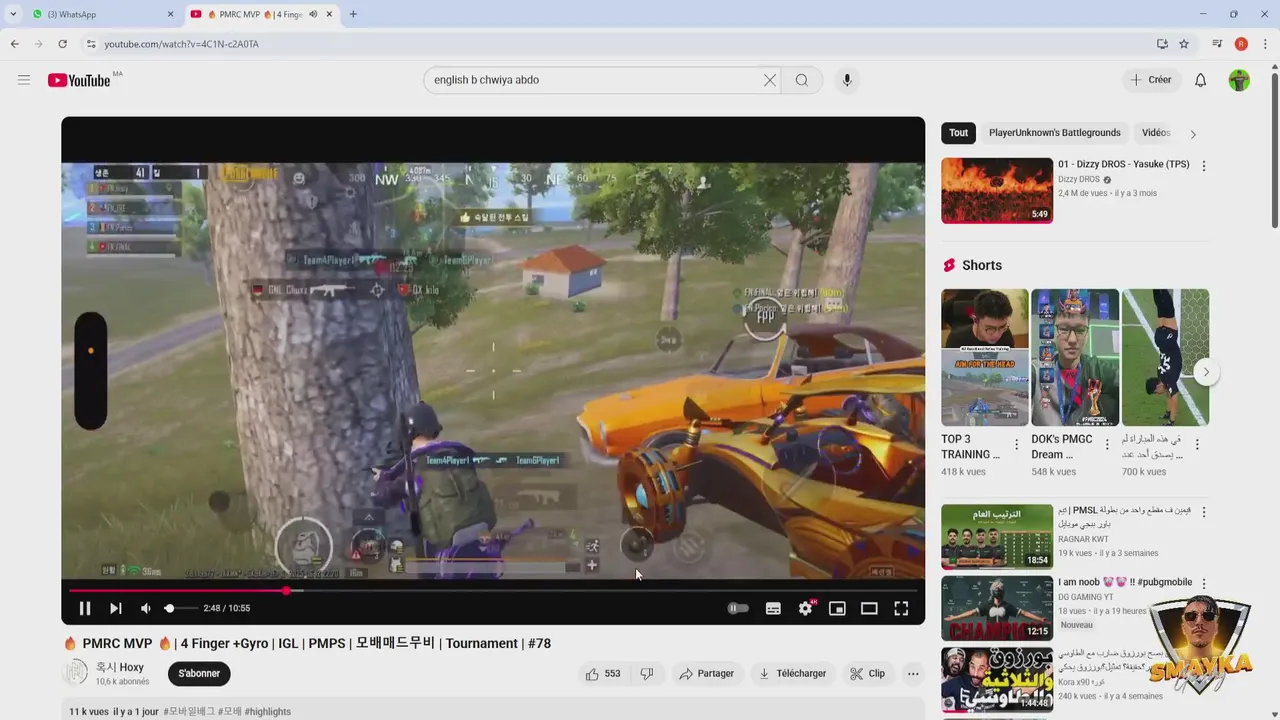Mute the video volume speaker icon

(146, 608)
